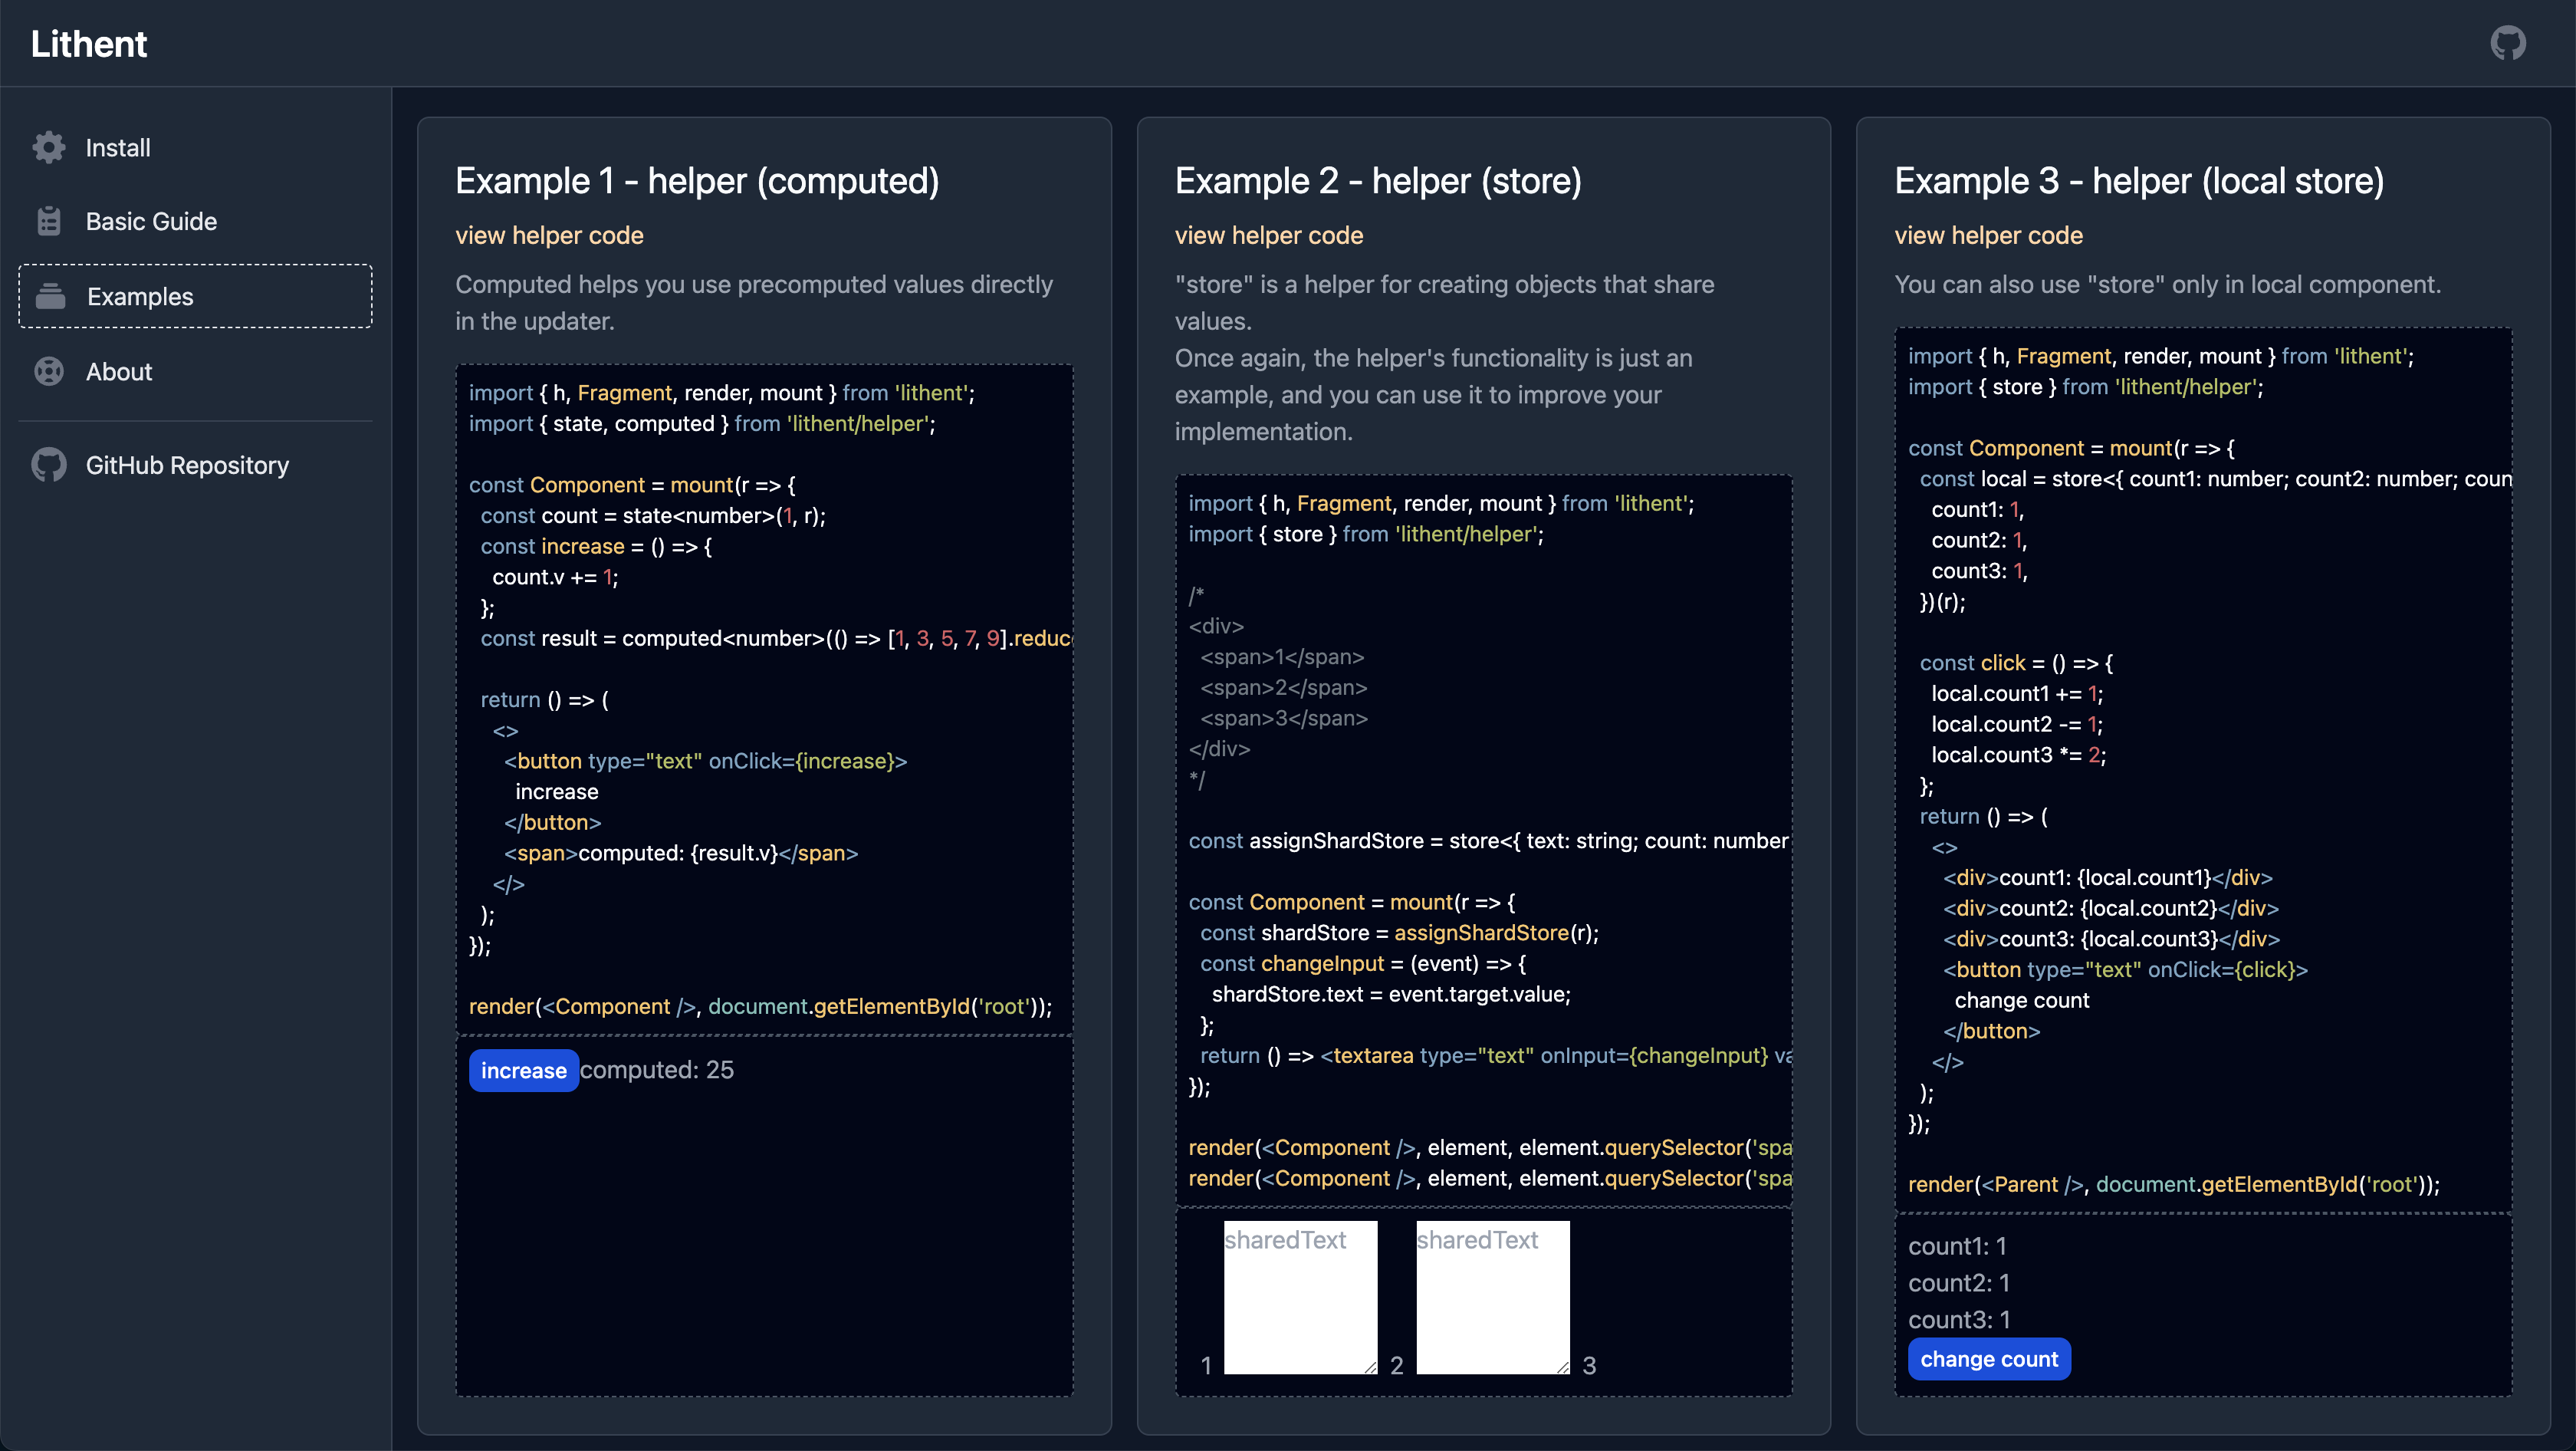Click 'const changeInput = (event)' code line
2576x1451 pixels.
click(1363, 963)
